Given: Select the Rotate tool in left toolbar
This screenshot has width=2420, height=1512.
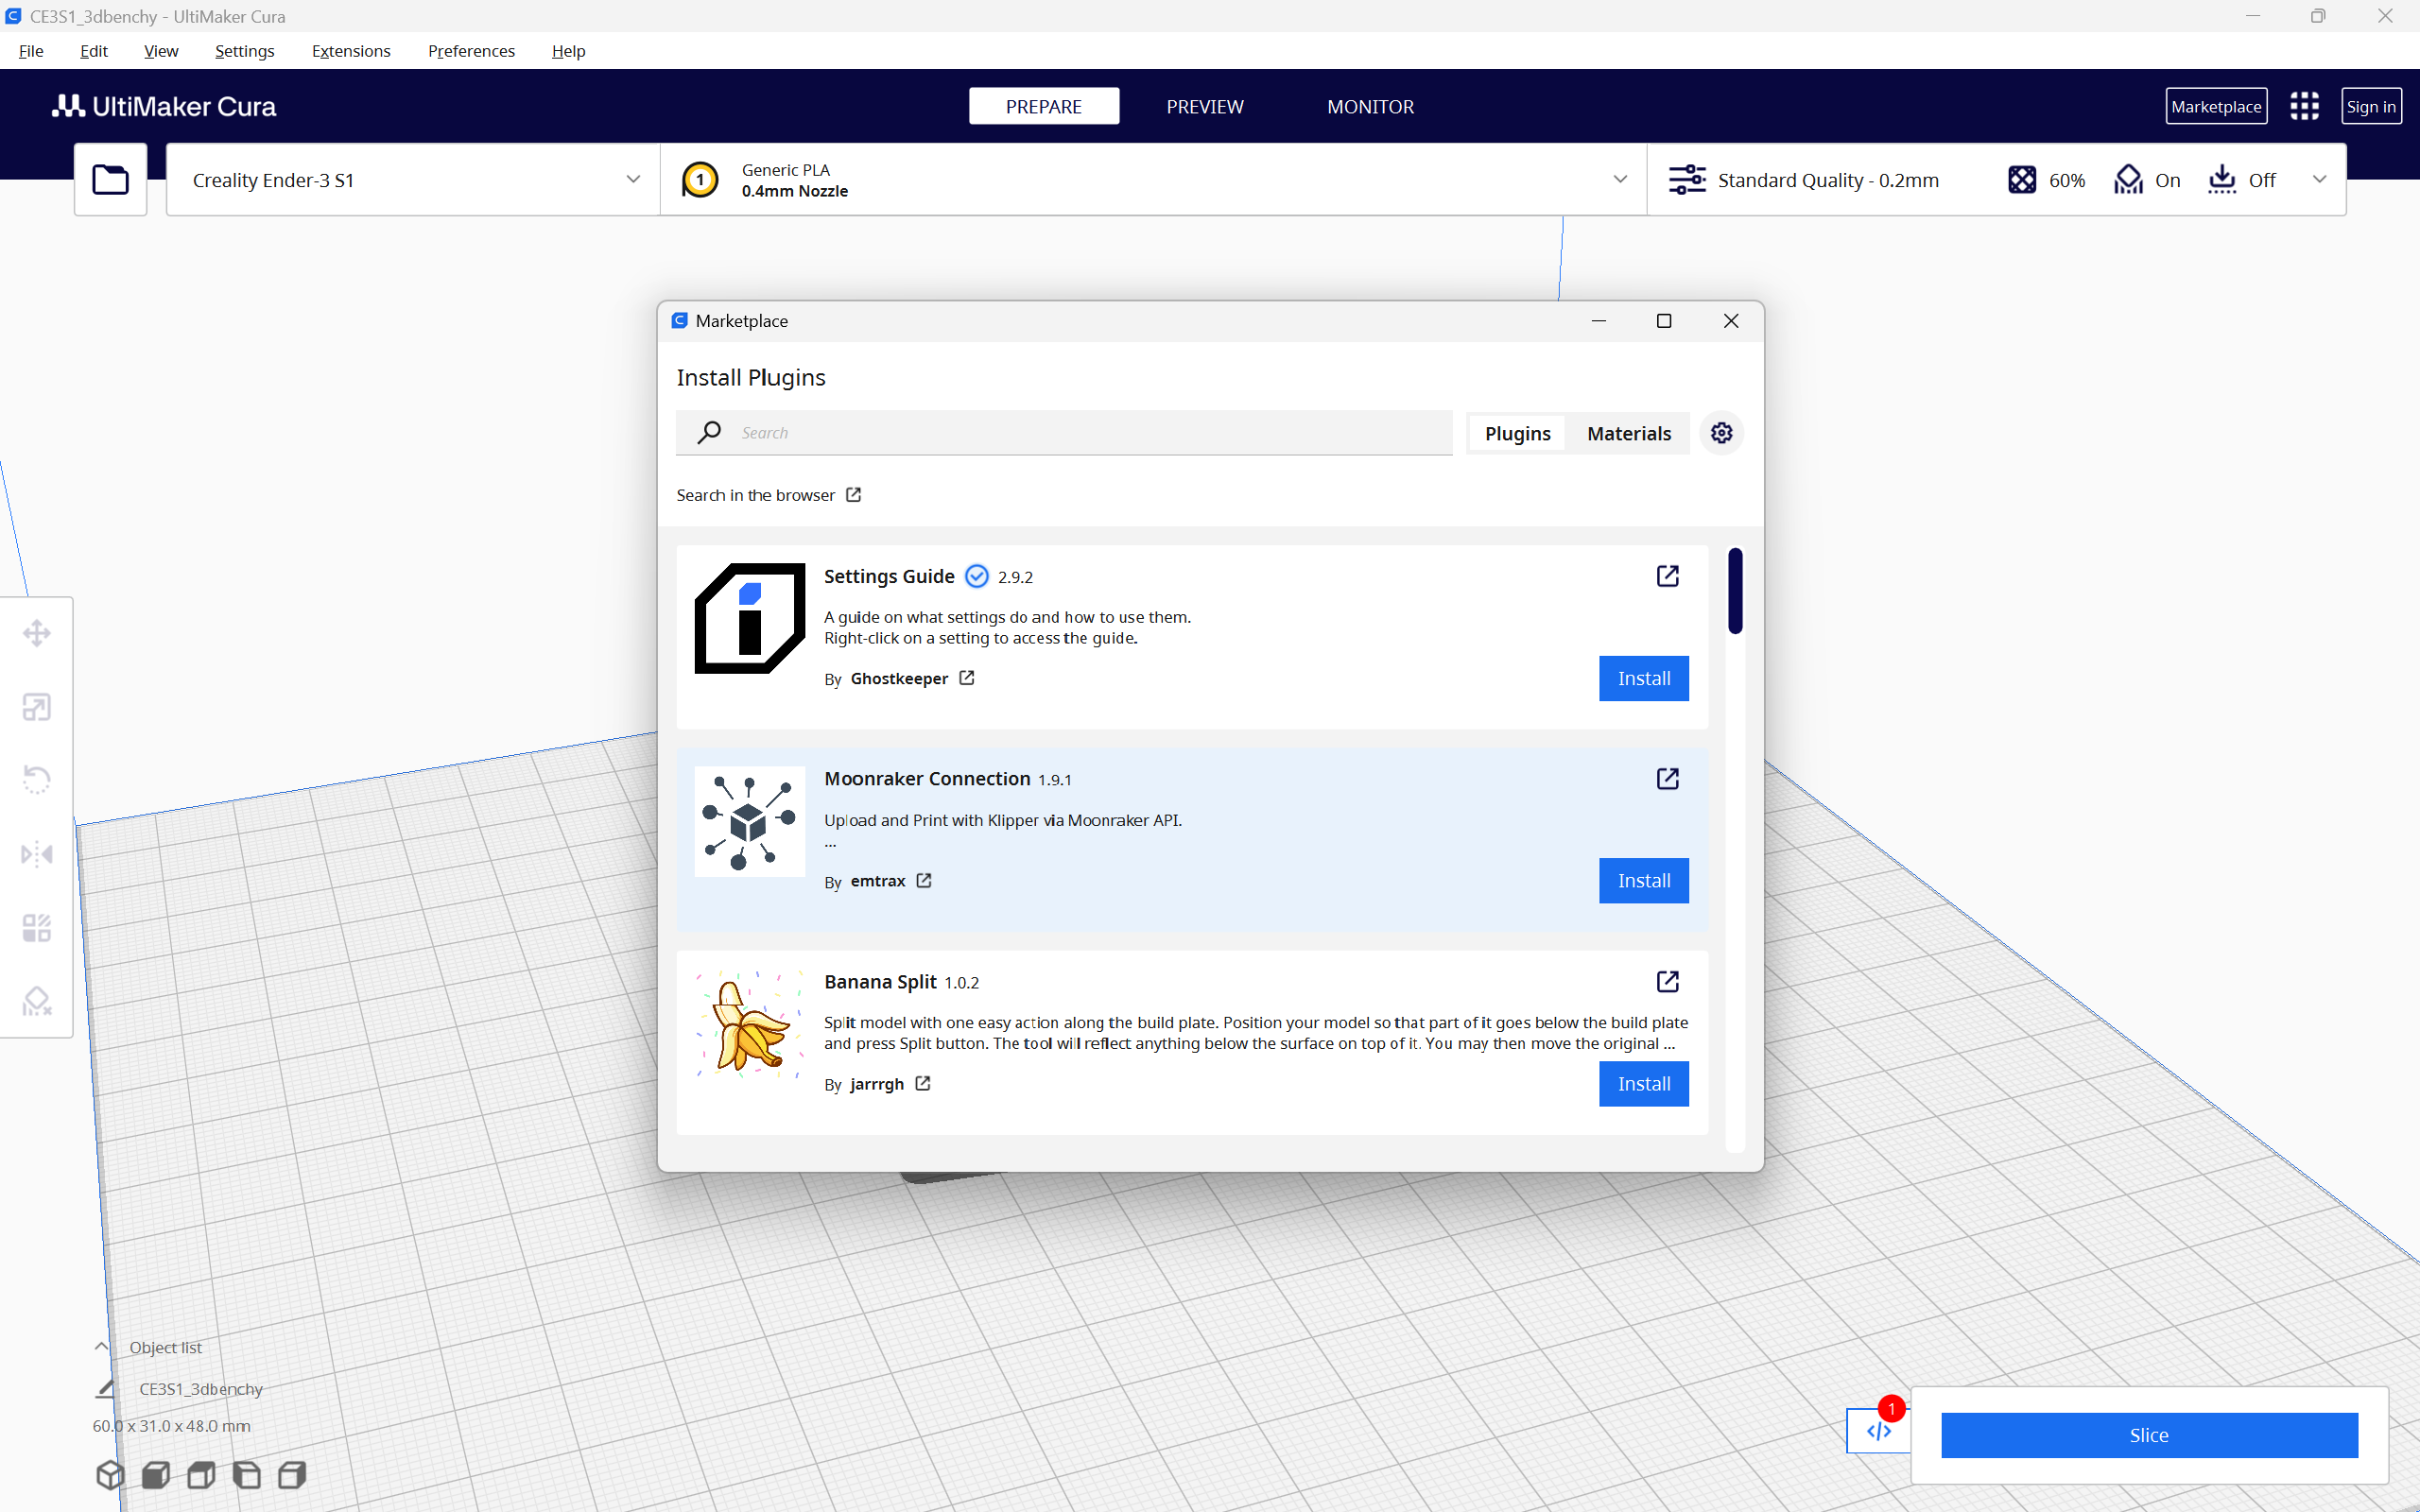Looking at the screenshot, I should pyautogui.click(x=37, y=780).
